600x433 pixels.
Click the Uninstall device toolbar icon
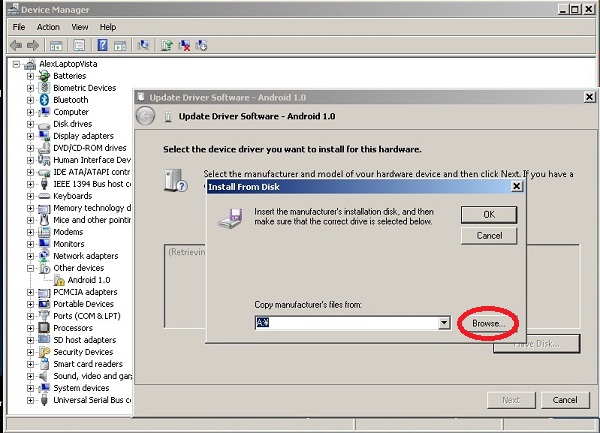184,46
